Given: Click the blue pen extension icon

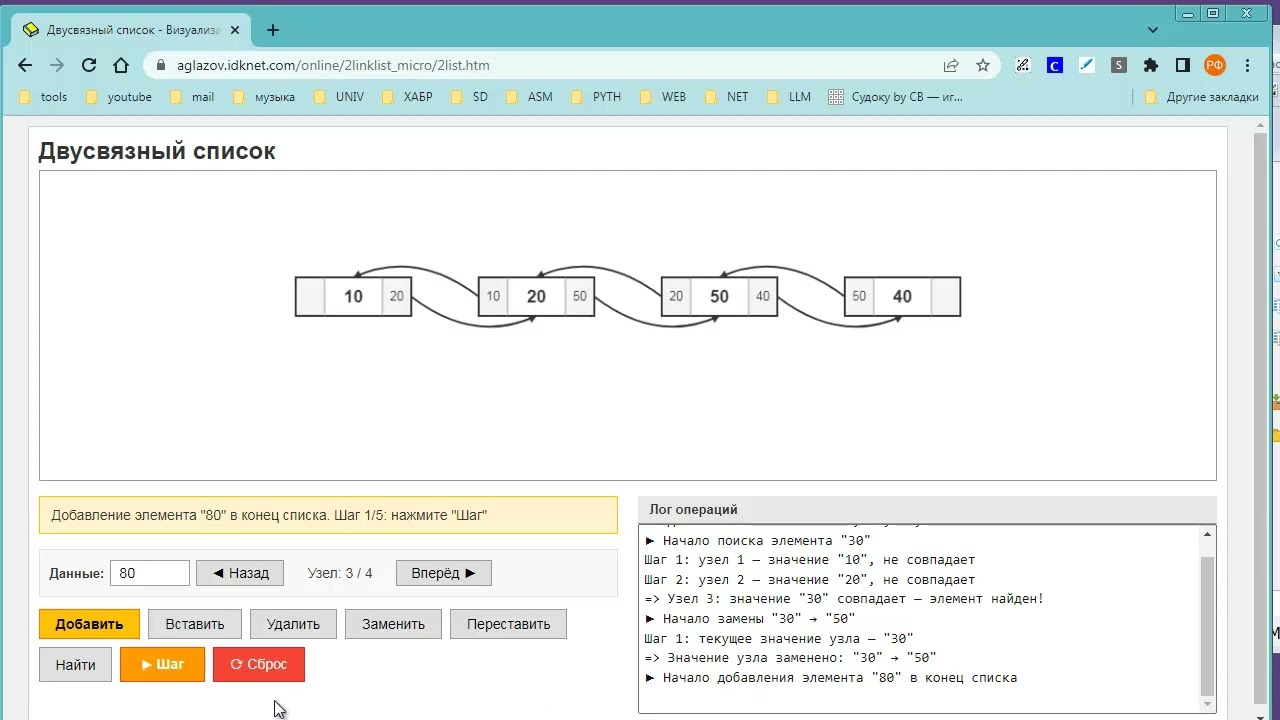Looking at the screenshot, I should click(x=1087, y=65).
